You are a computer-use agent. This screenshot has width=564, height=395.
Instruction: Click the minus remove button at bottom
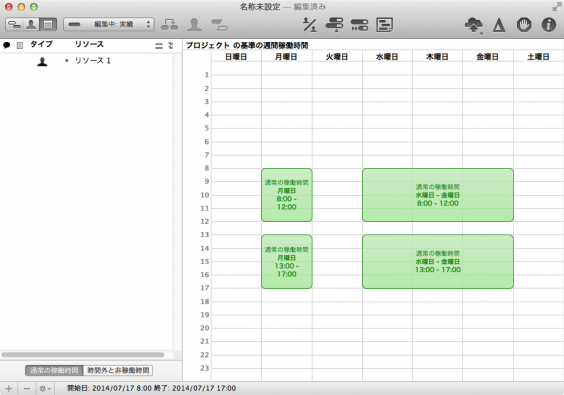coord(27,389)
